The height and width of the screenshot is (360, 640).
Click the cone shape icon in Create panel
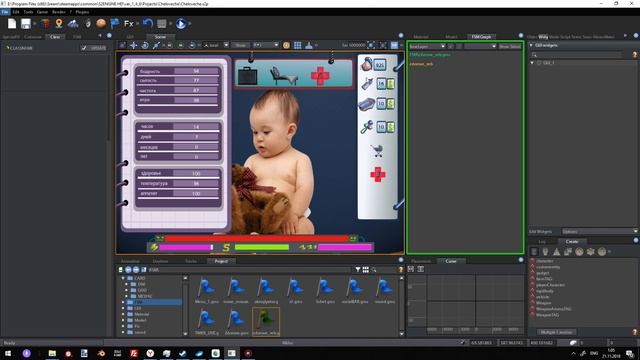[556, 252]
